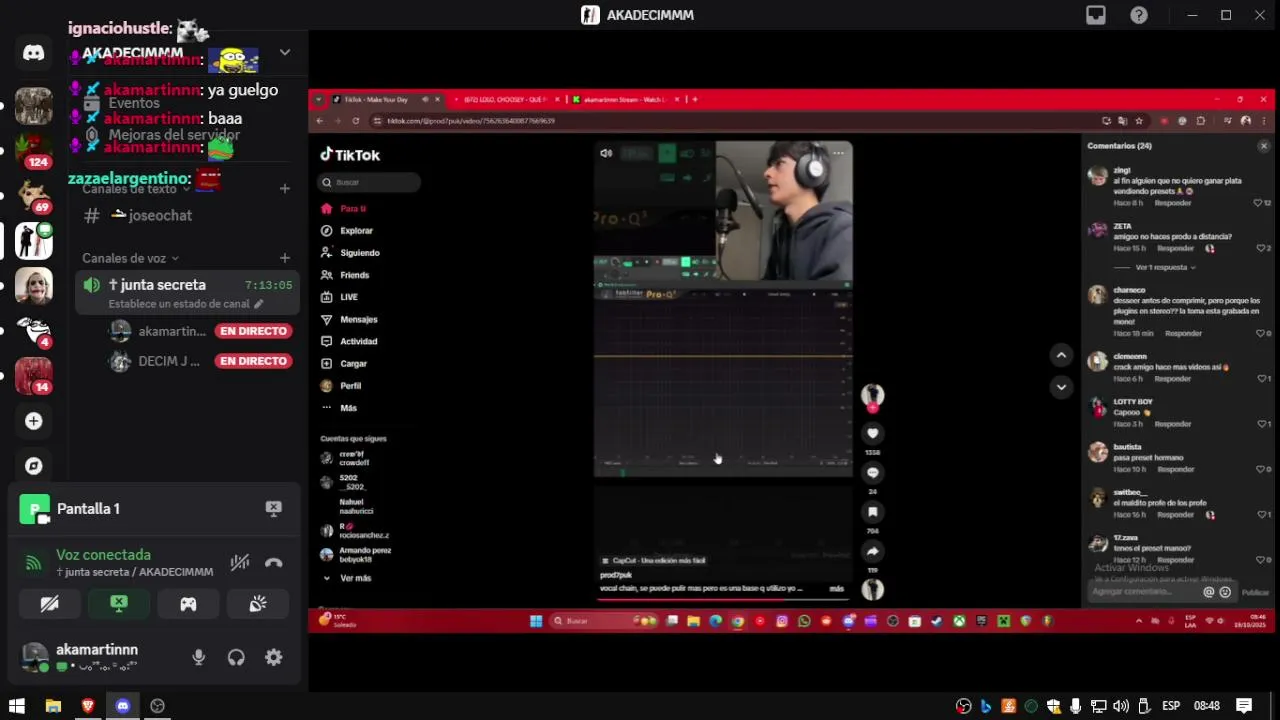1280x720 pixels.
Task: Open Discord direct messages home icon
Action: click(x=33, y=53)
